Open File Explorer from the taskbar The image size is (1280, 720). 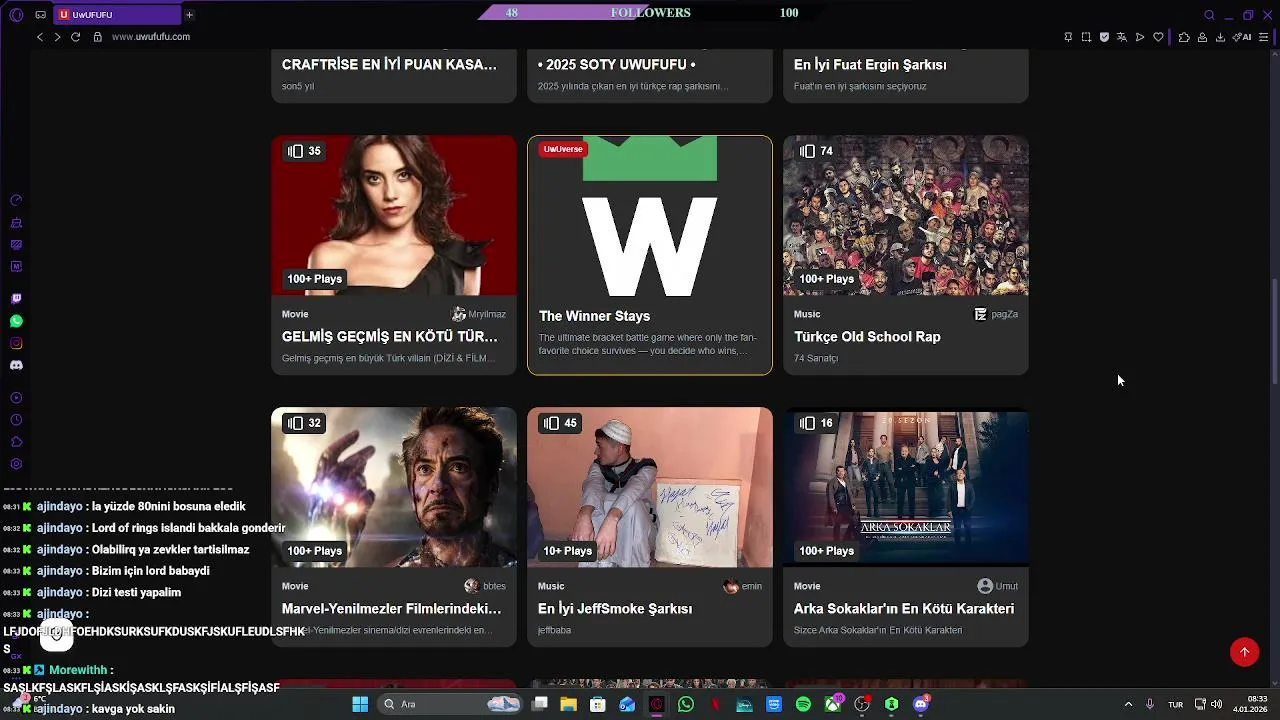point(568,704)
